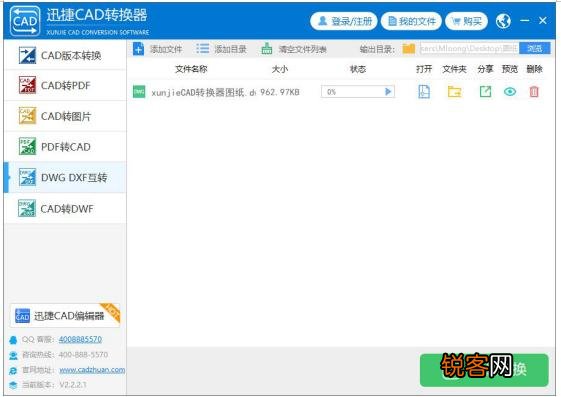Open the 迅捷CAD编辑器 promo button
The width and height of the screenshot is (561, 397).
pyautogui.click(x=65, y=315)
